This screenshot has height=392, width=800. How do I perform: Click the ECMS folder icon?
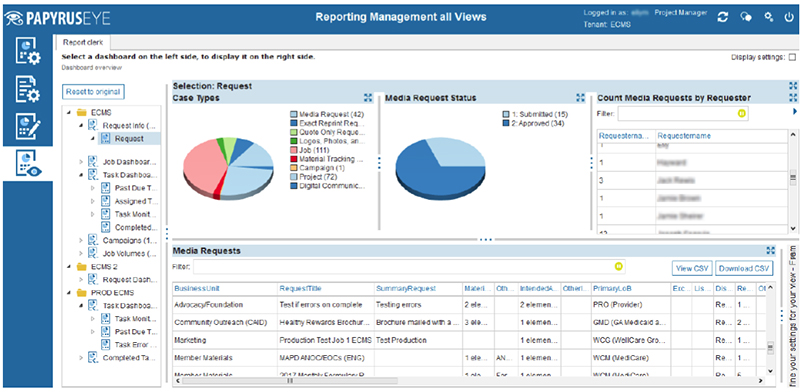tap(82, 112)
